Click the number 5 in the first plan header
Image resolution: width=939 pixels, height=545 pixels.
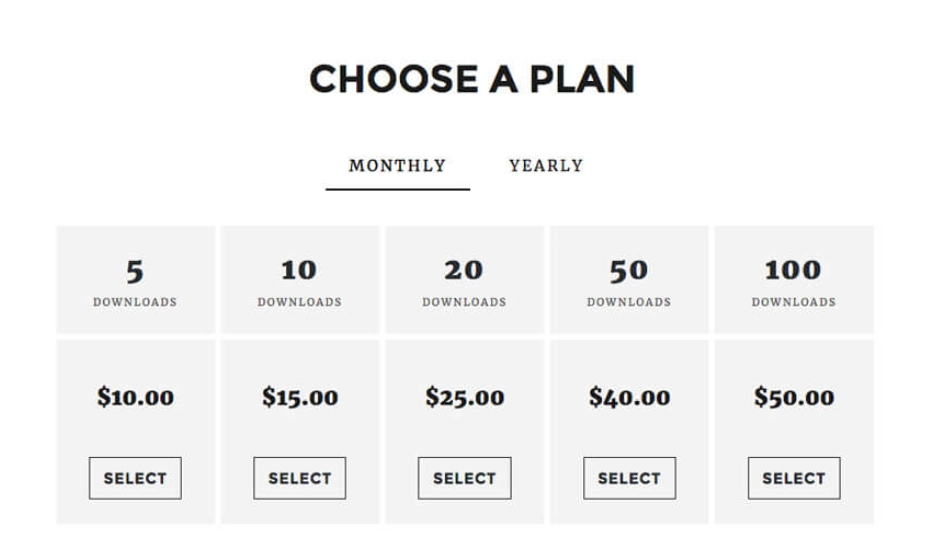(x=135, y=270)
